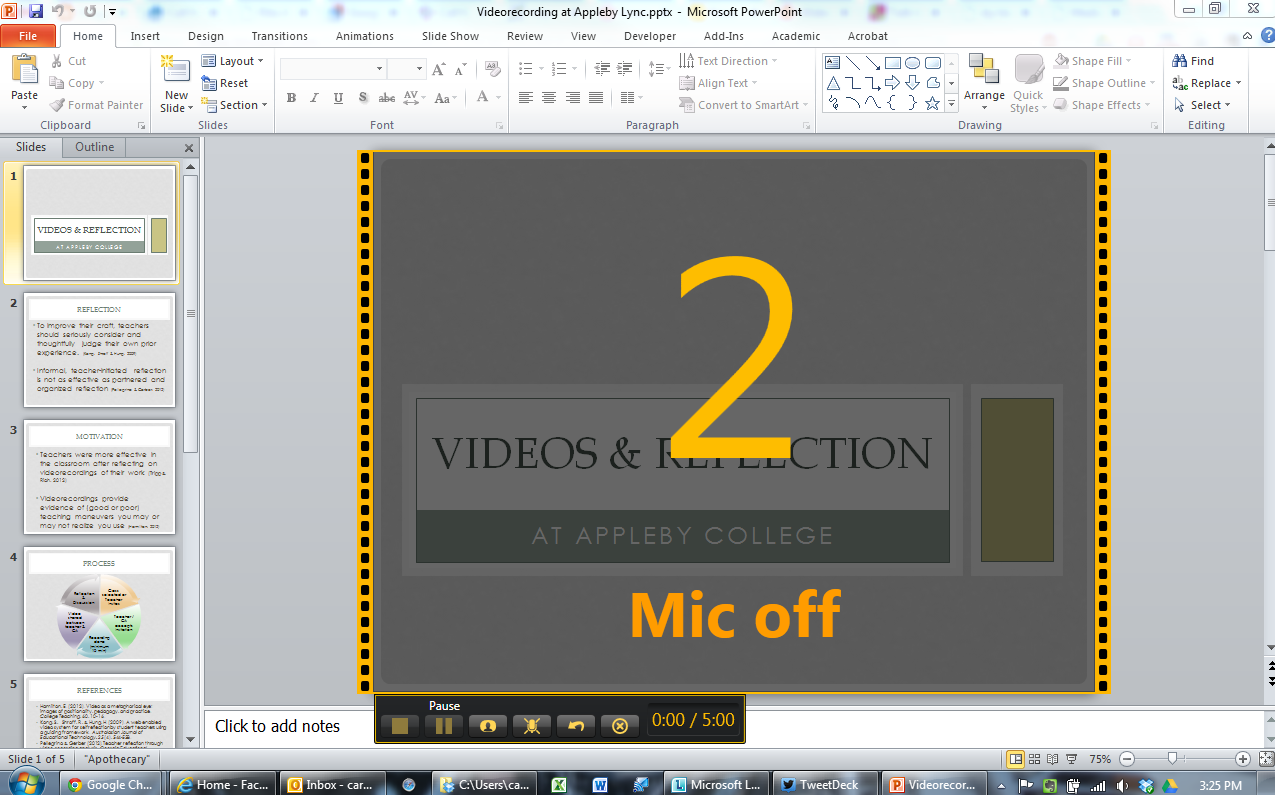Viewport: 1275px width, 795px height.
Task: Open the Select dropdown
Action: pyautogui.click(x=1202, y=105)
